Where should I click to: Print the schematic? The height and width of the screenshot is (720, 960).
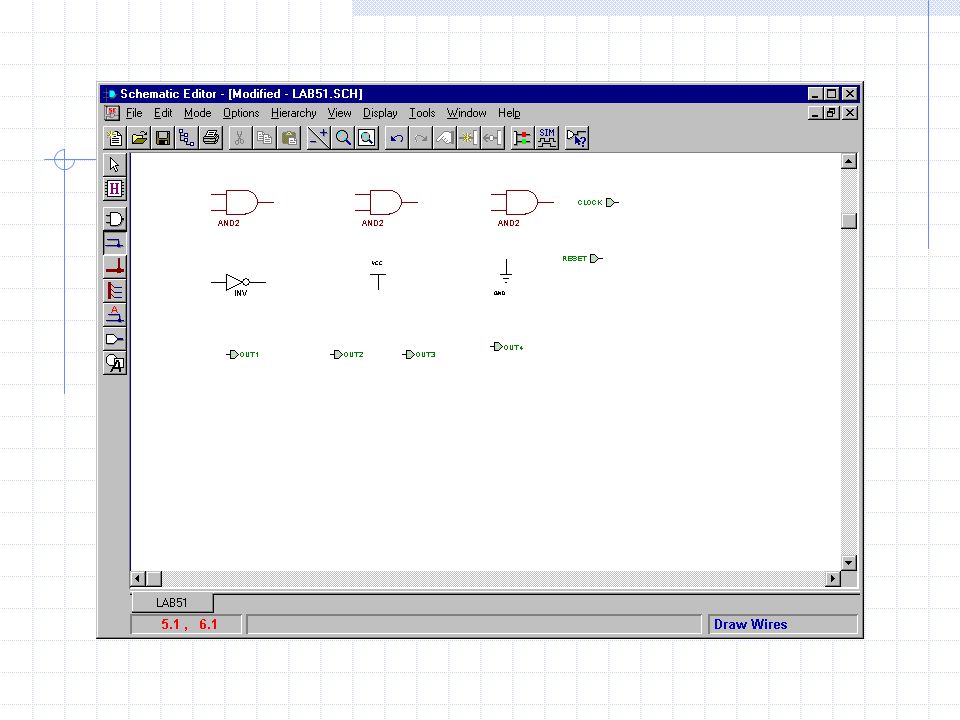pyautogui.click(x=211, y=138)
